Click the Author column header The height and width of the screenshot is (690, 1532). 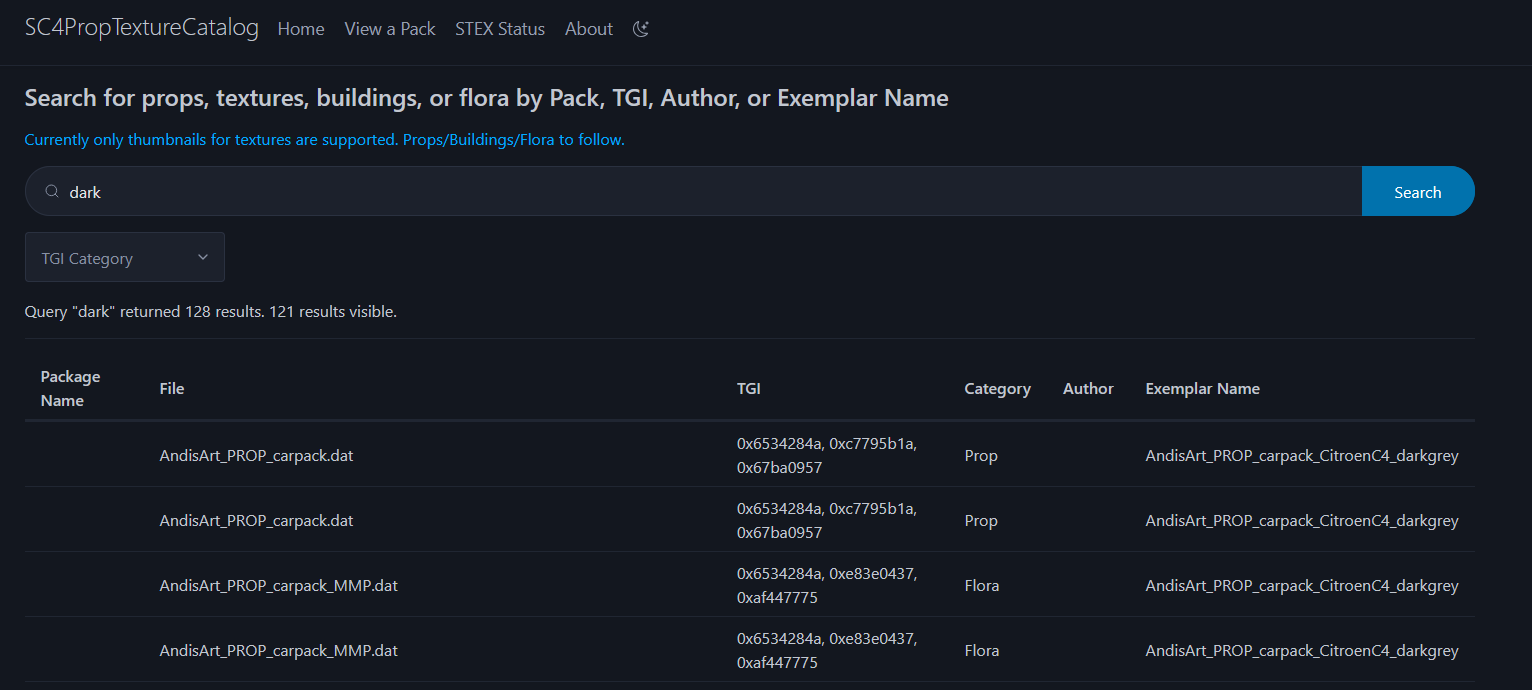point(1088,389)
